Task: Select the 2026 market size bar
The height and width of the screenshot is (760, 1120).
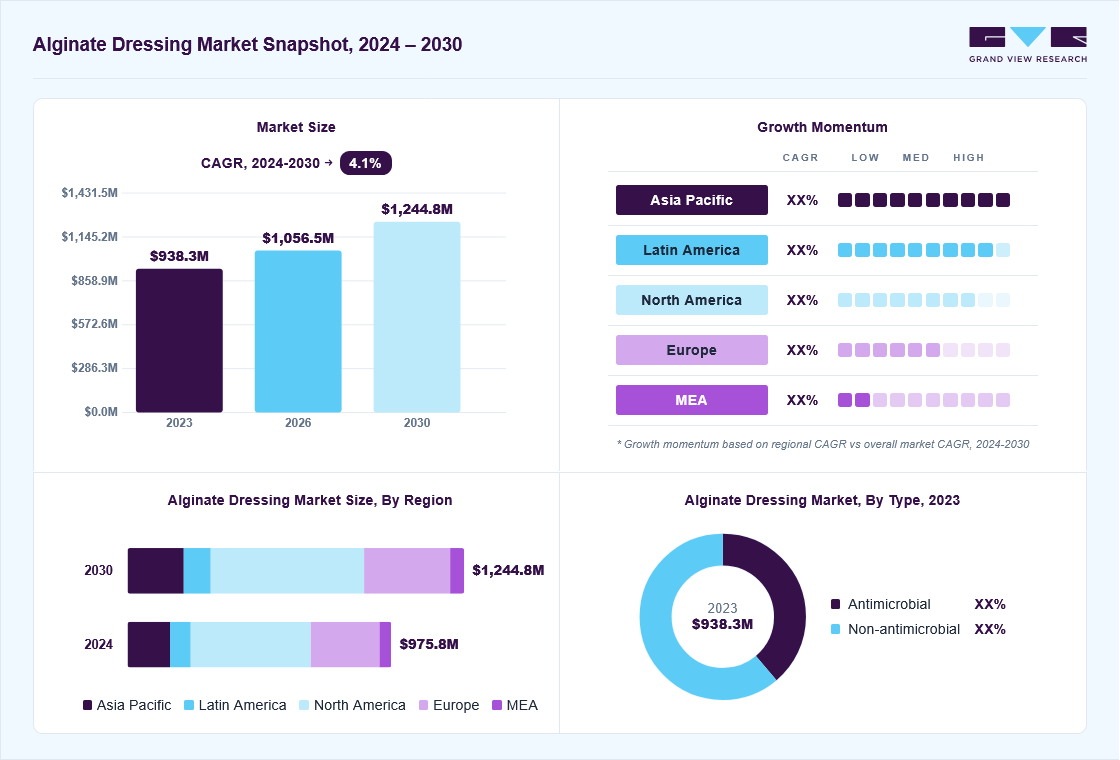Action: click(x=298, y=331)
